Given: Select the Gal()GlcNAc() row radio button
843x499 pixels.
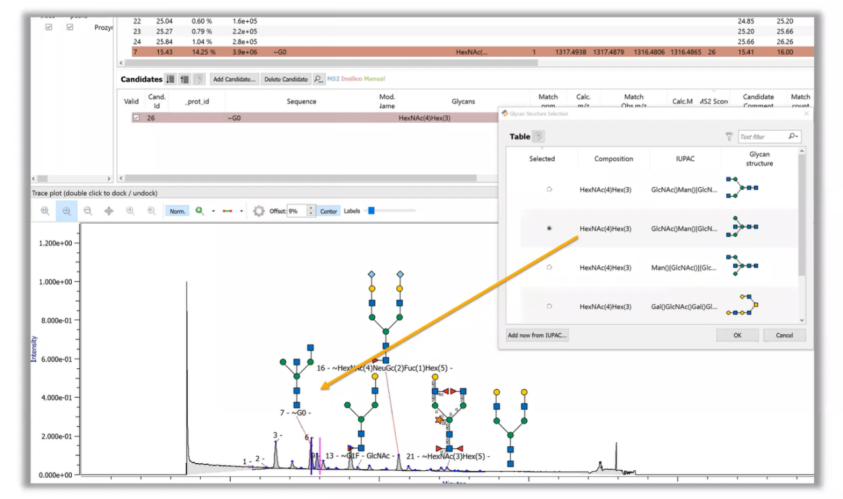Looking at the screenshot, I should (549, 306).
